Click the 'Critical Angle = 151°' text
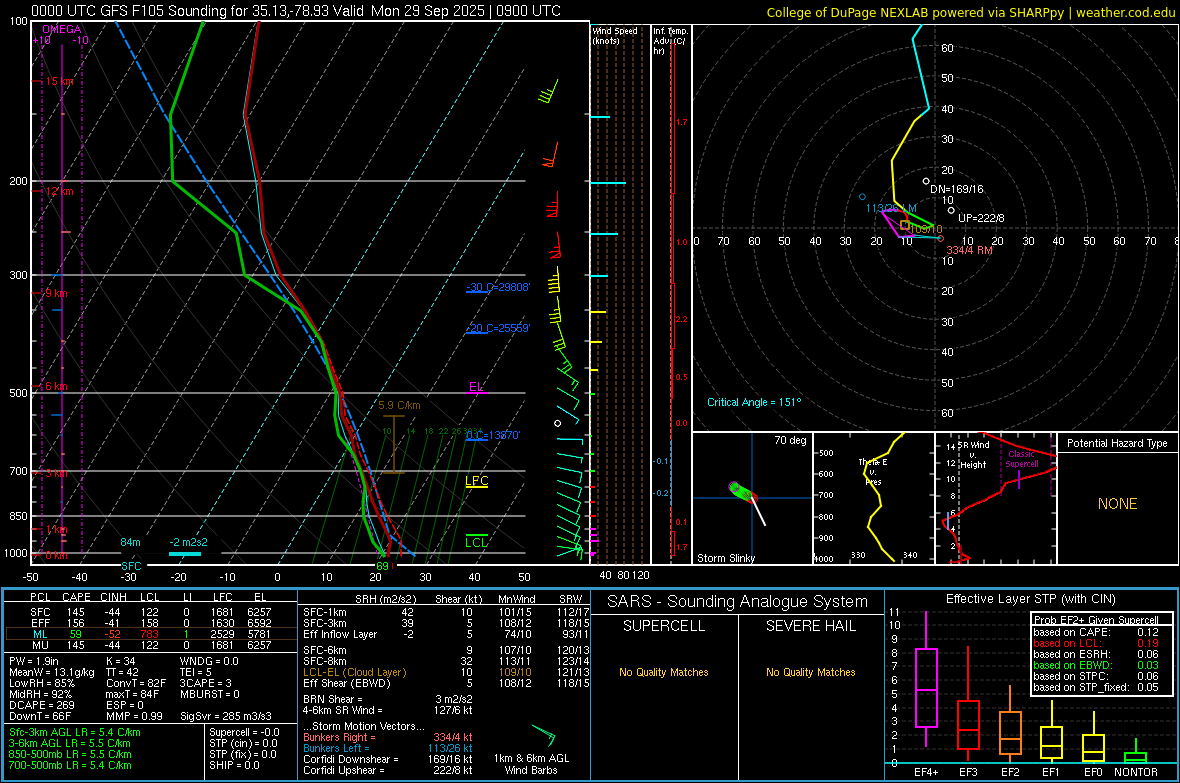The width and height of the screenshot is (1180, 783). pos(754,402)
